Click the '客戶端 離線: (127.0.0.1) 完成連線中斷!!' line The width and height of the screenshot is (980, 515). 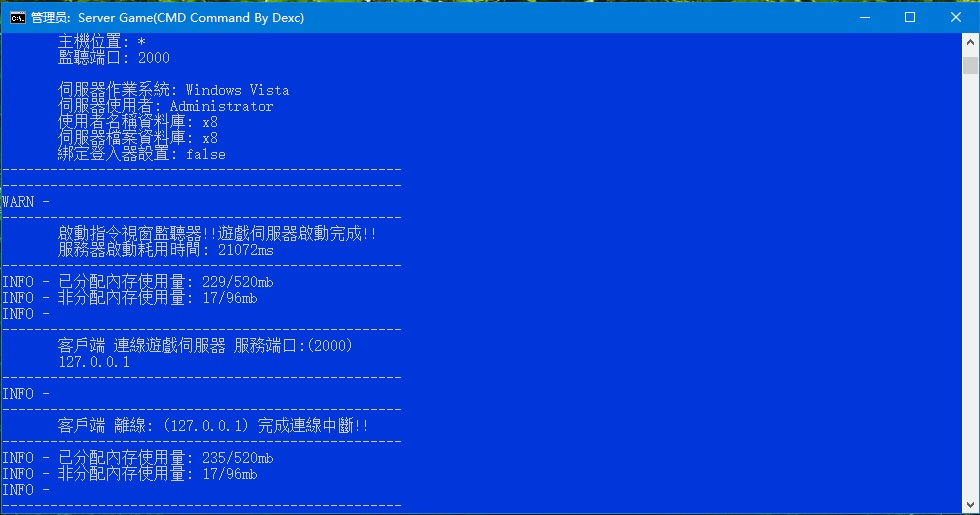coord(213,426)
